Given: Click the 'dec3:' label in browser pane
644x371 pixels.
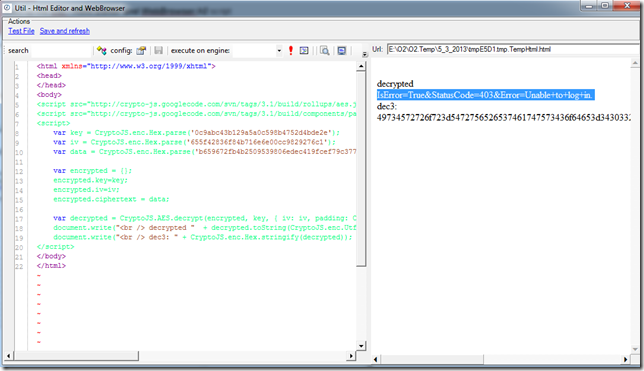Looking at the screenshot, I should 386,106.
